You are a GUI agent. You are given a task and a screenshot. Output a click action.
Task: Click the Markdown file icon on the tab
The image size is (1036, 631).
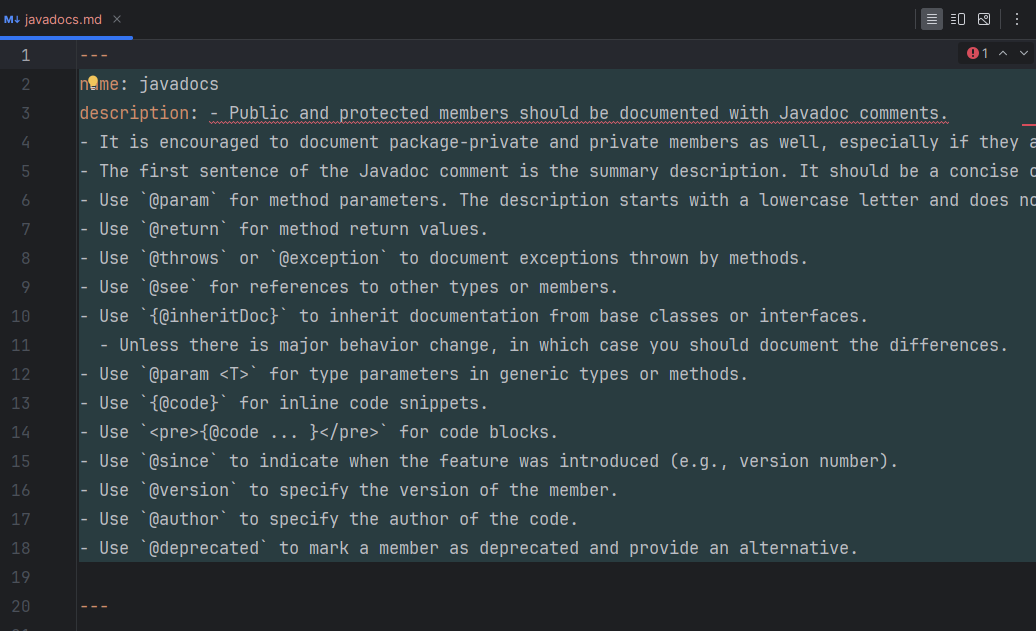point(11,19)
